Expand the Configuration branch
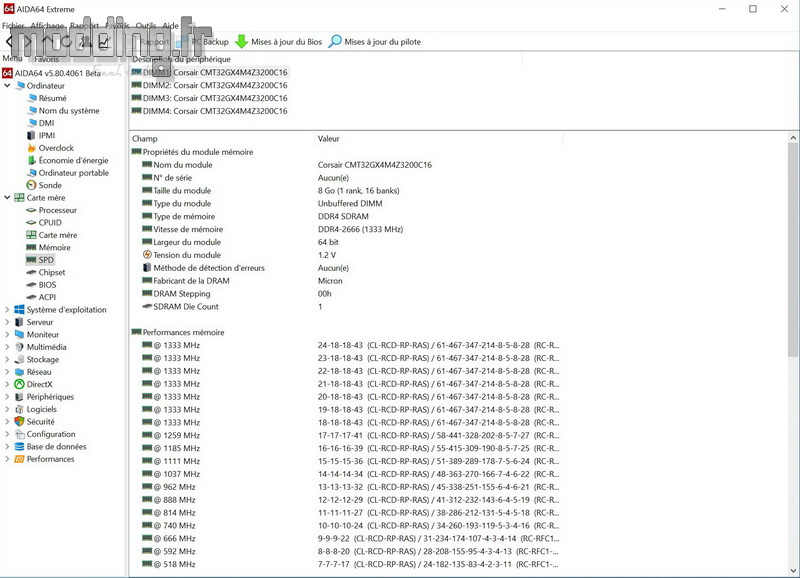The width and height of the screenshot is (800, 578). (x=7, y=434)
